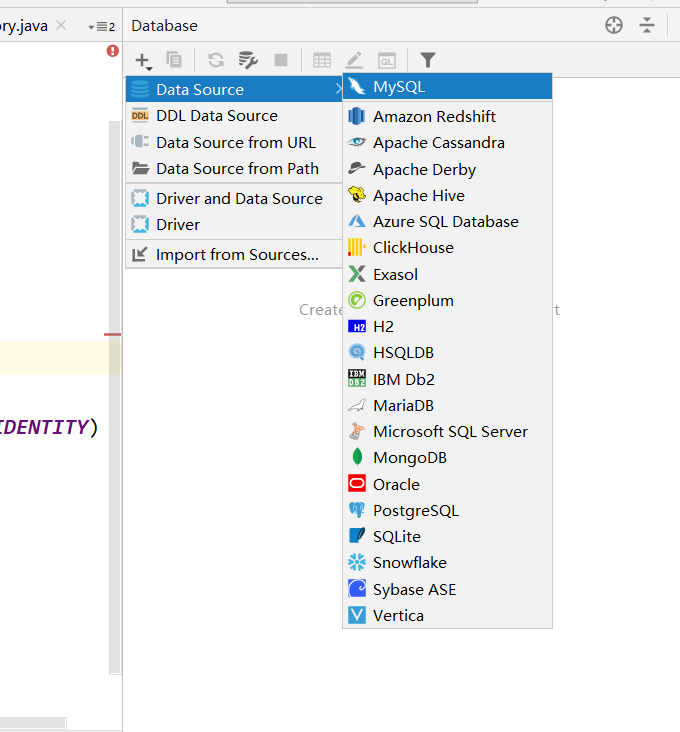This screenshot has width=680, height=732.
Task: Open Data Source Properties wrench icon
Action: (x=248, y=60)
